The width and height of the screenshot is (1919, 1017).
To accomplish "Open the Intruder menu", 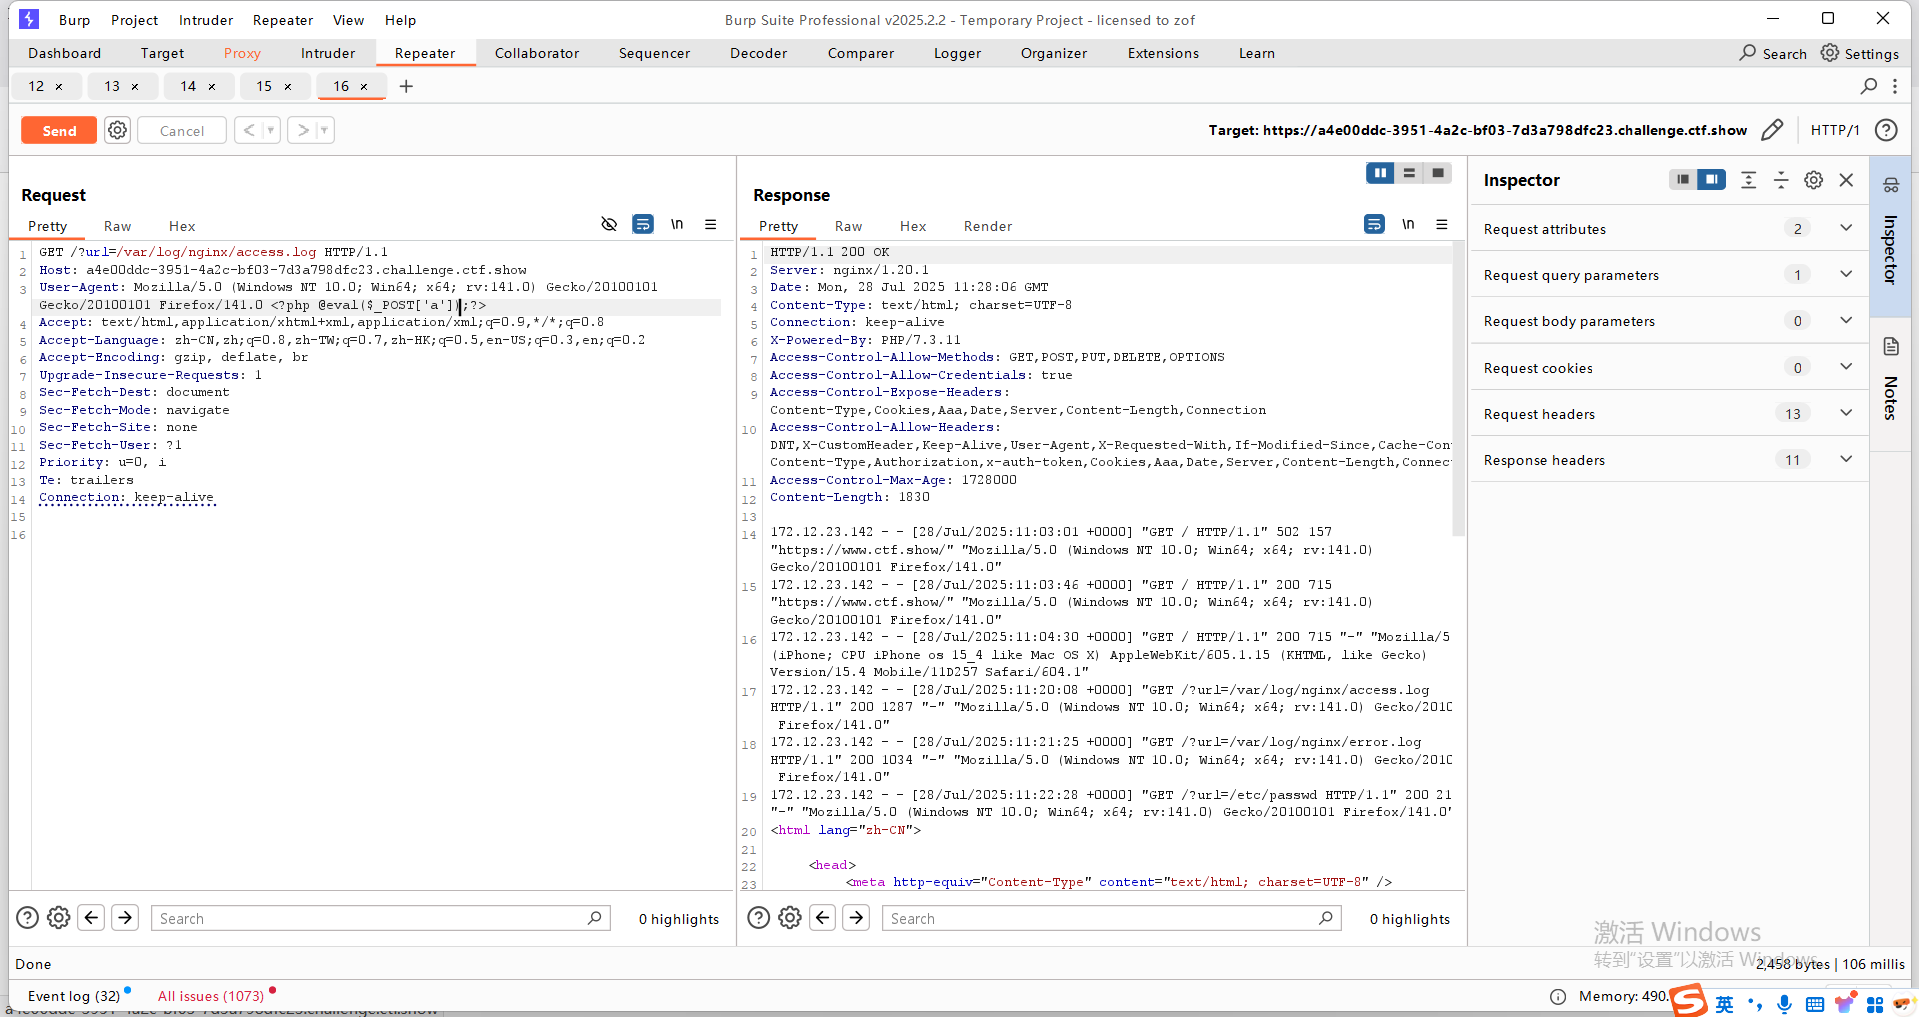I will (206, 20).
